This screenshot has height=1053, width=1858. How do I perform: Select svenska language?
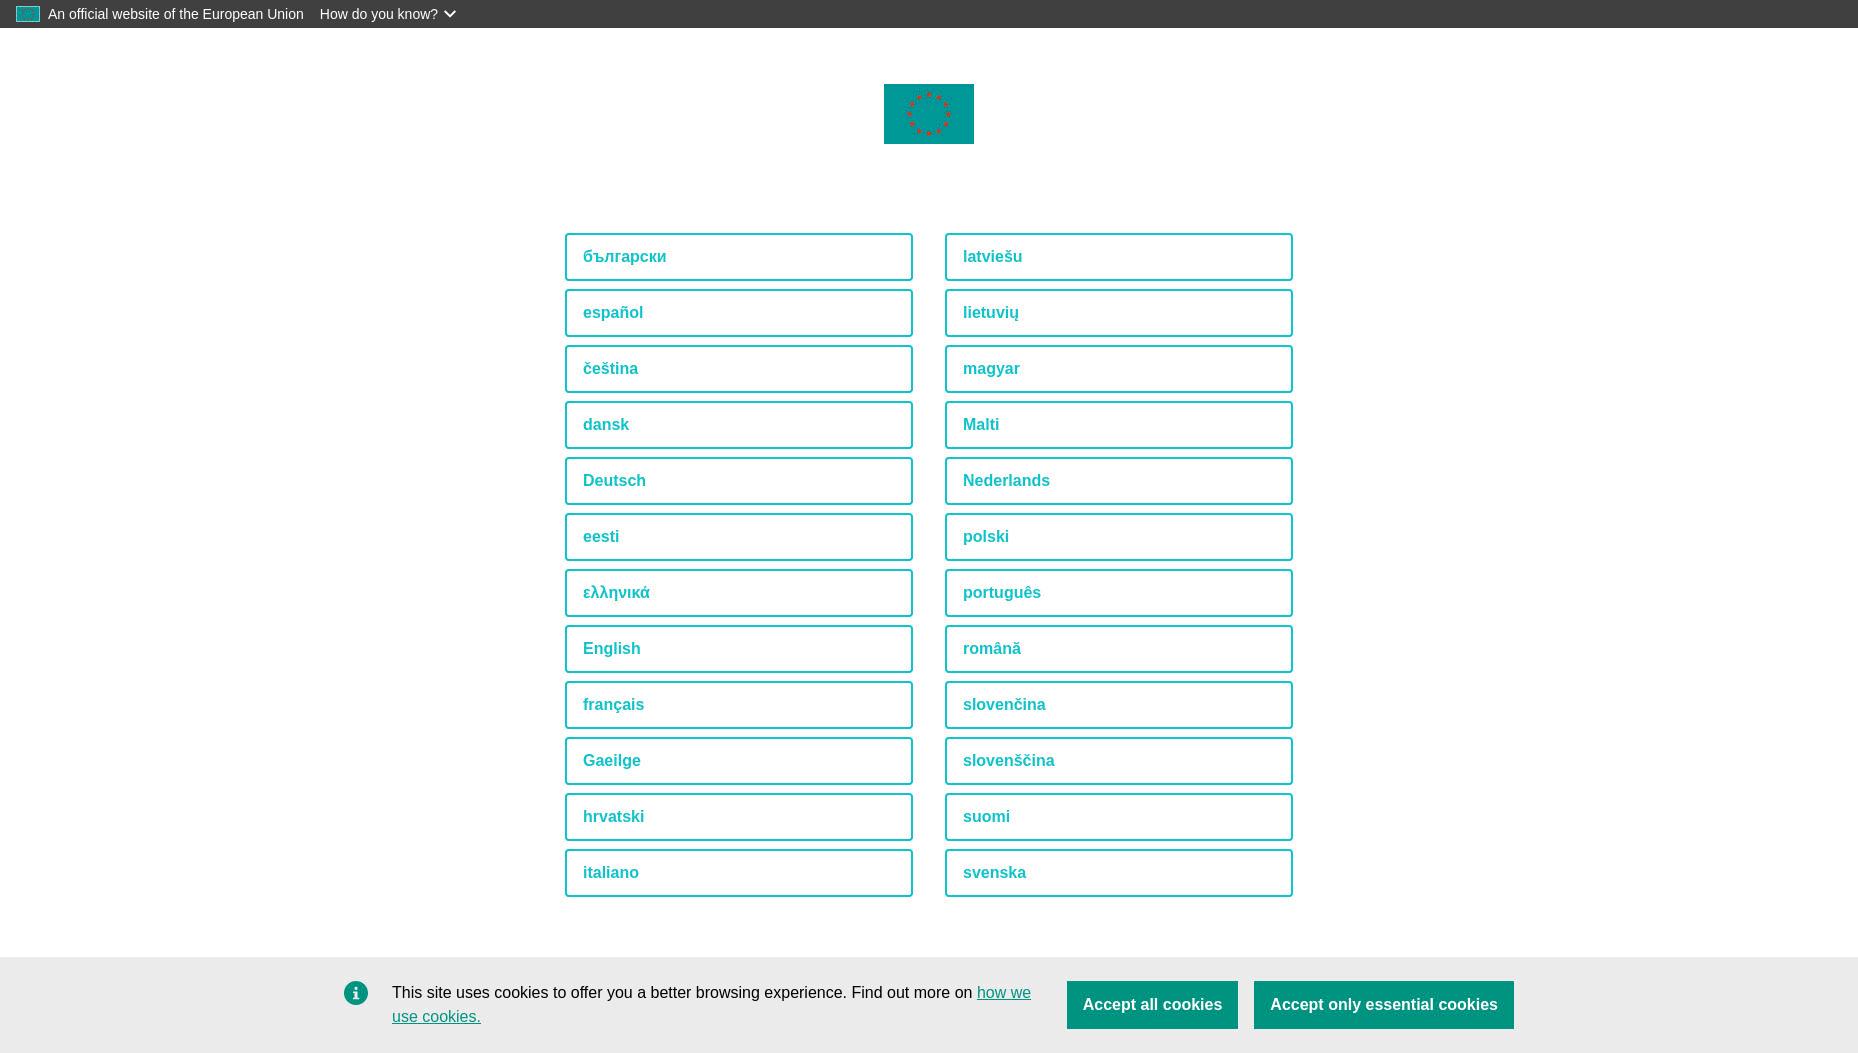click(1119, 873)
